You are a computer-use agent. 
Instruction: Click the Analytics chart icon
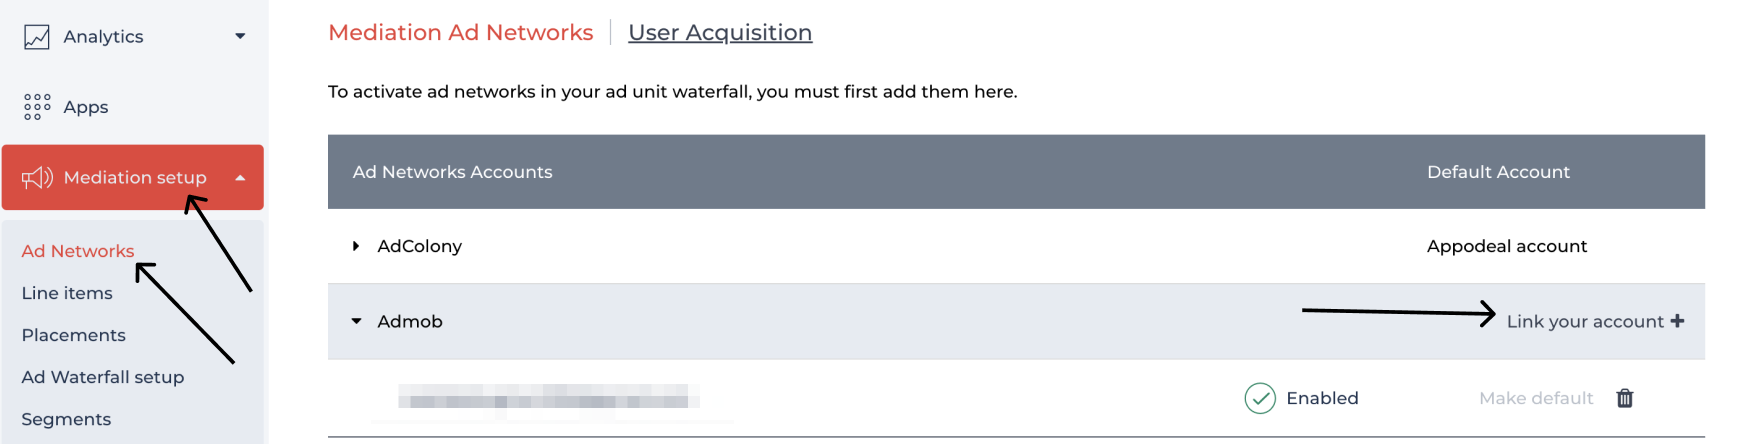[37, 37]
